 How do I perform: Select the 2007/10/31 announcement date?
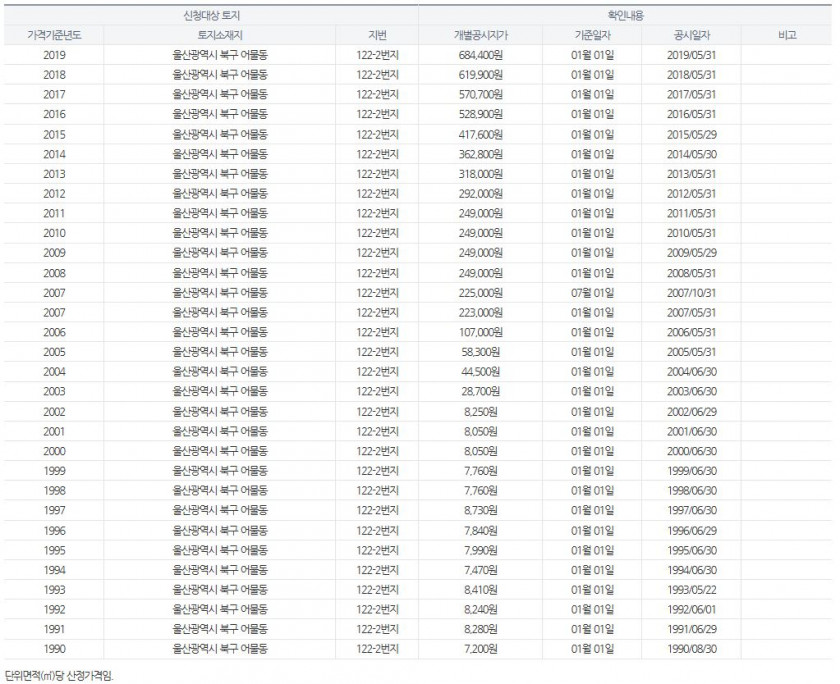[692, 293]
